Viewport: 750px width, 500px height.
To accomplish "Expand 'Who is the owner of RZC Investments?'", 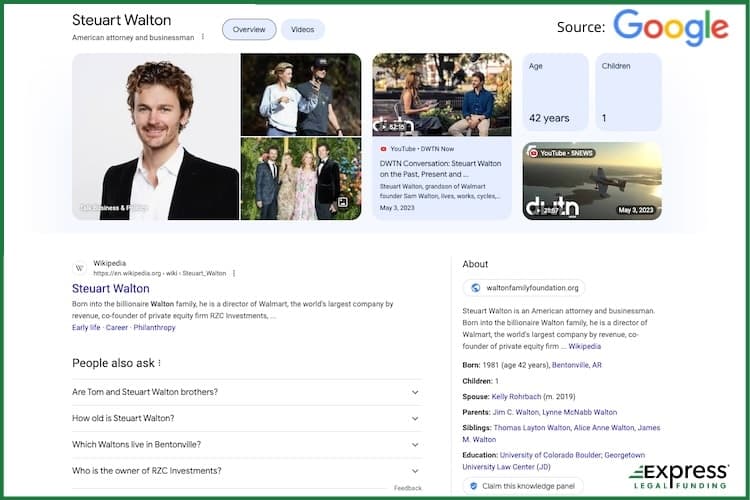I will [x=415, y=470].
